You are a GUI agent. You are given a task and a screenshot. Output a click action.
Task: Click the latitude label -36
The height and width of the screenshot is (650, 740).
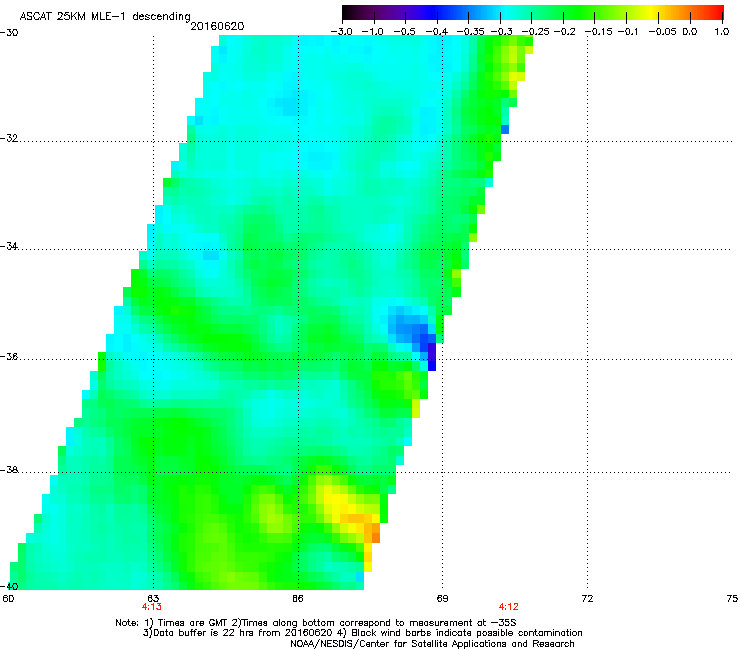(x=9, y=356)
